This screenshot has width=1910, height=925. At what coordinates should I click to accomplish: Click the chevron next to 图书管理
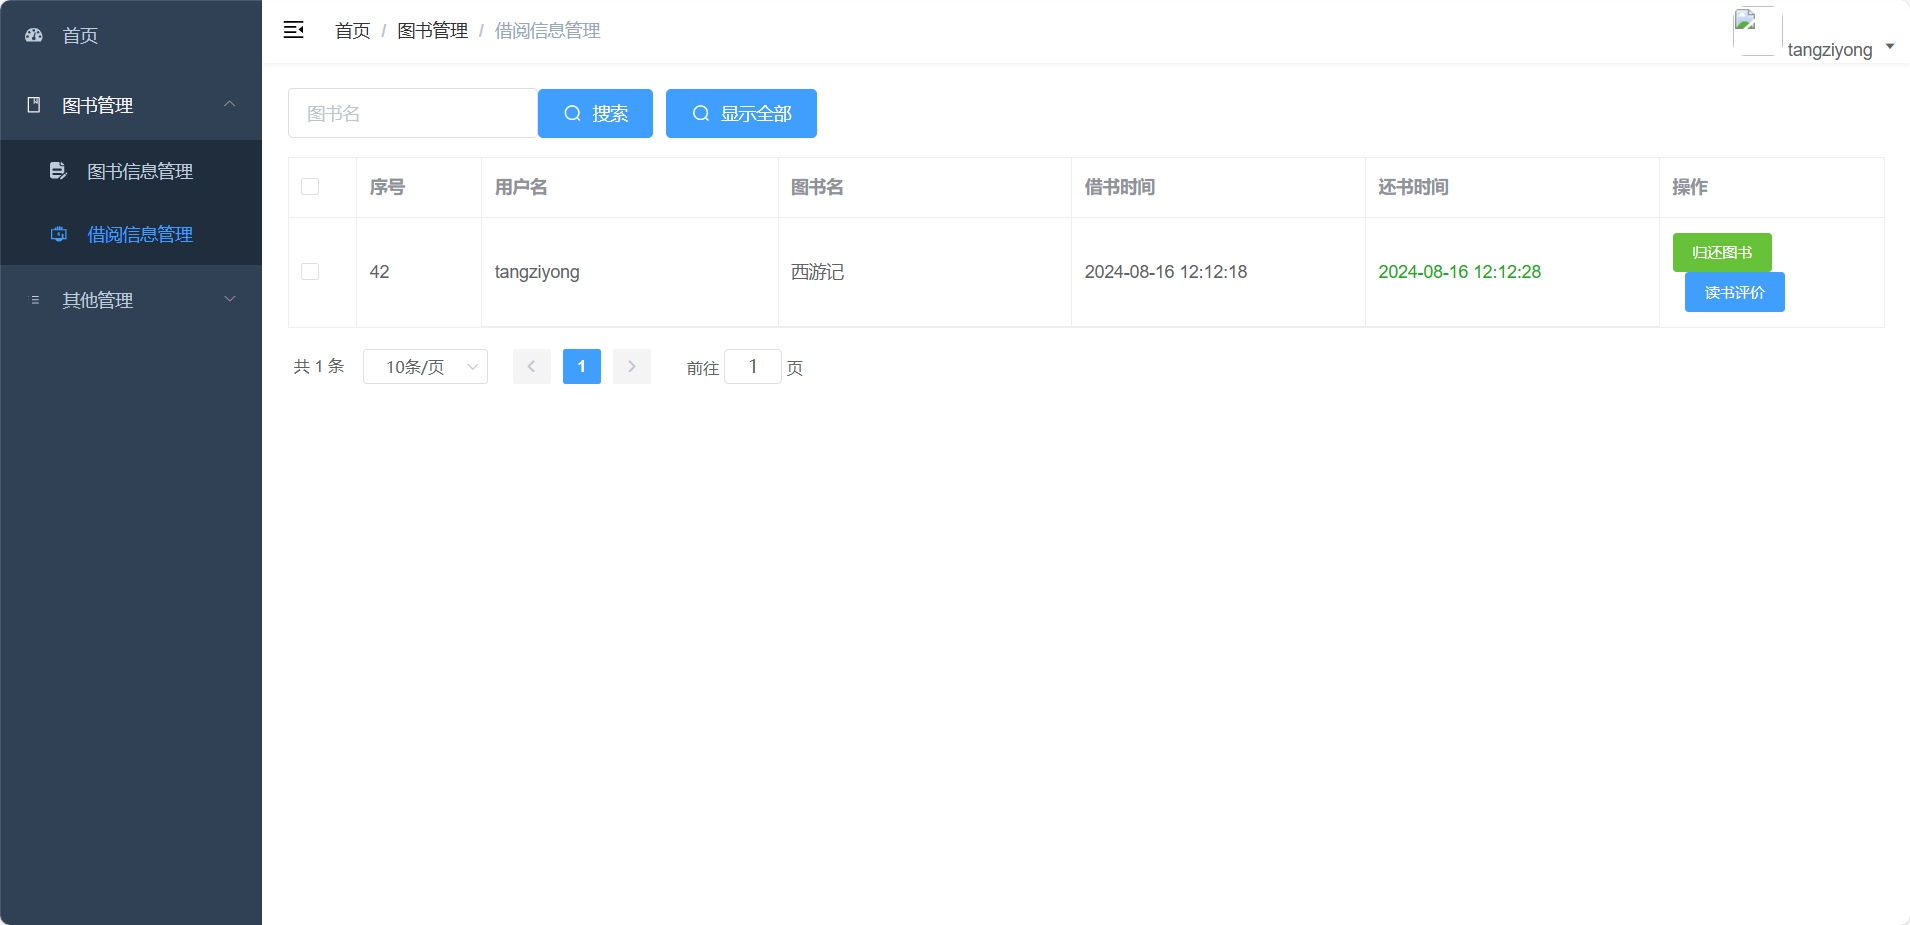(x=230, y=104)
